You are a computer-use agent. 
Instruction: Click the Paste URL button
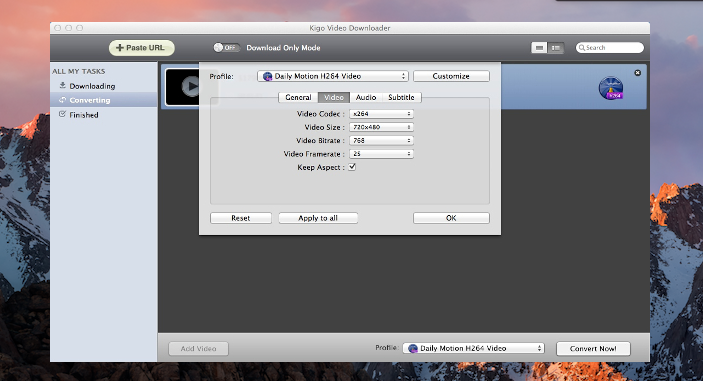(141, 48)
